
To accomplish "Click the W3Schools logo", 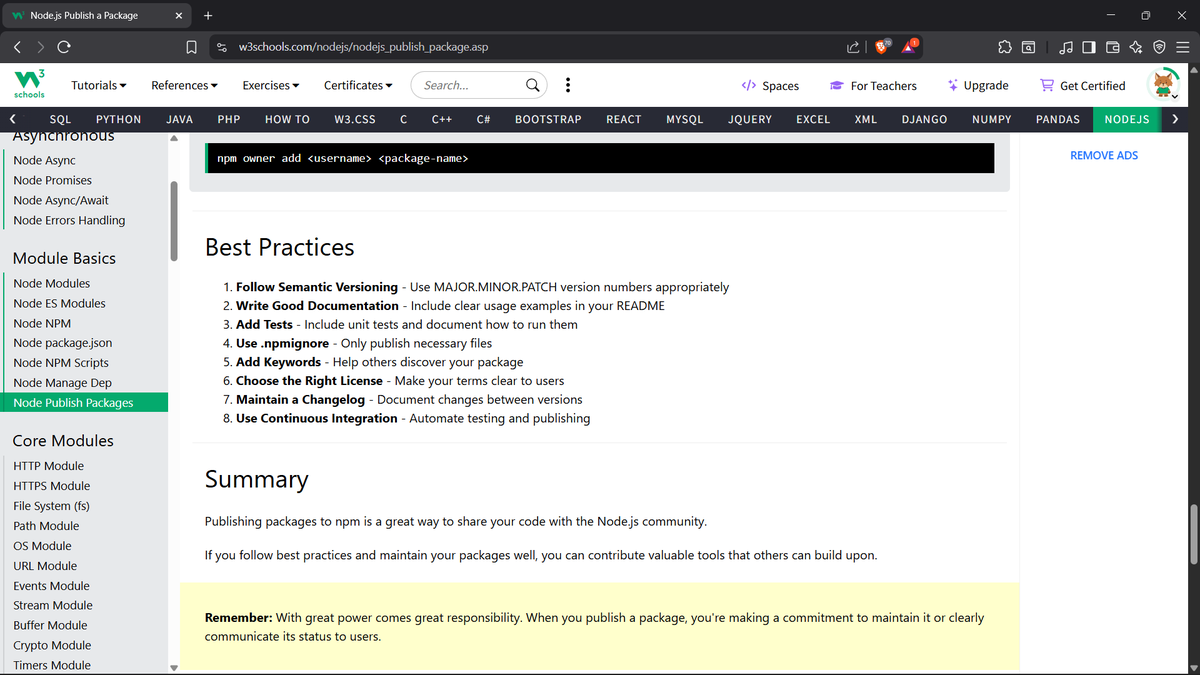I will point(28,85).
